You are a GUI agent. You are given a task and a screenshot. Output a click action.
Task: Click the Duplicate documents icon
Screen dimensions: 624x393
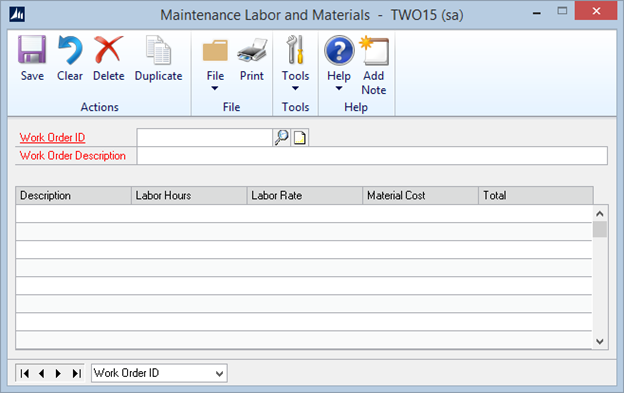158,50
